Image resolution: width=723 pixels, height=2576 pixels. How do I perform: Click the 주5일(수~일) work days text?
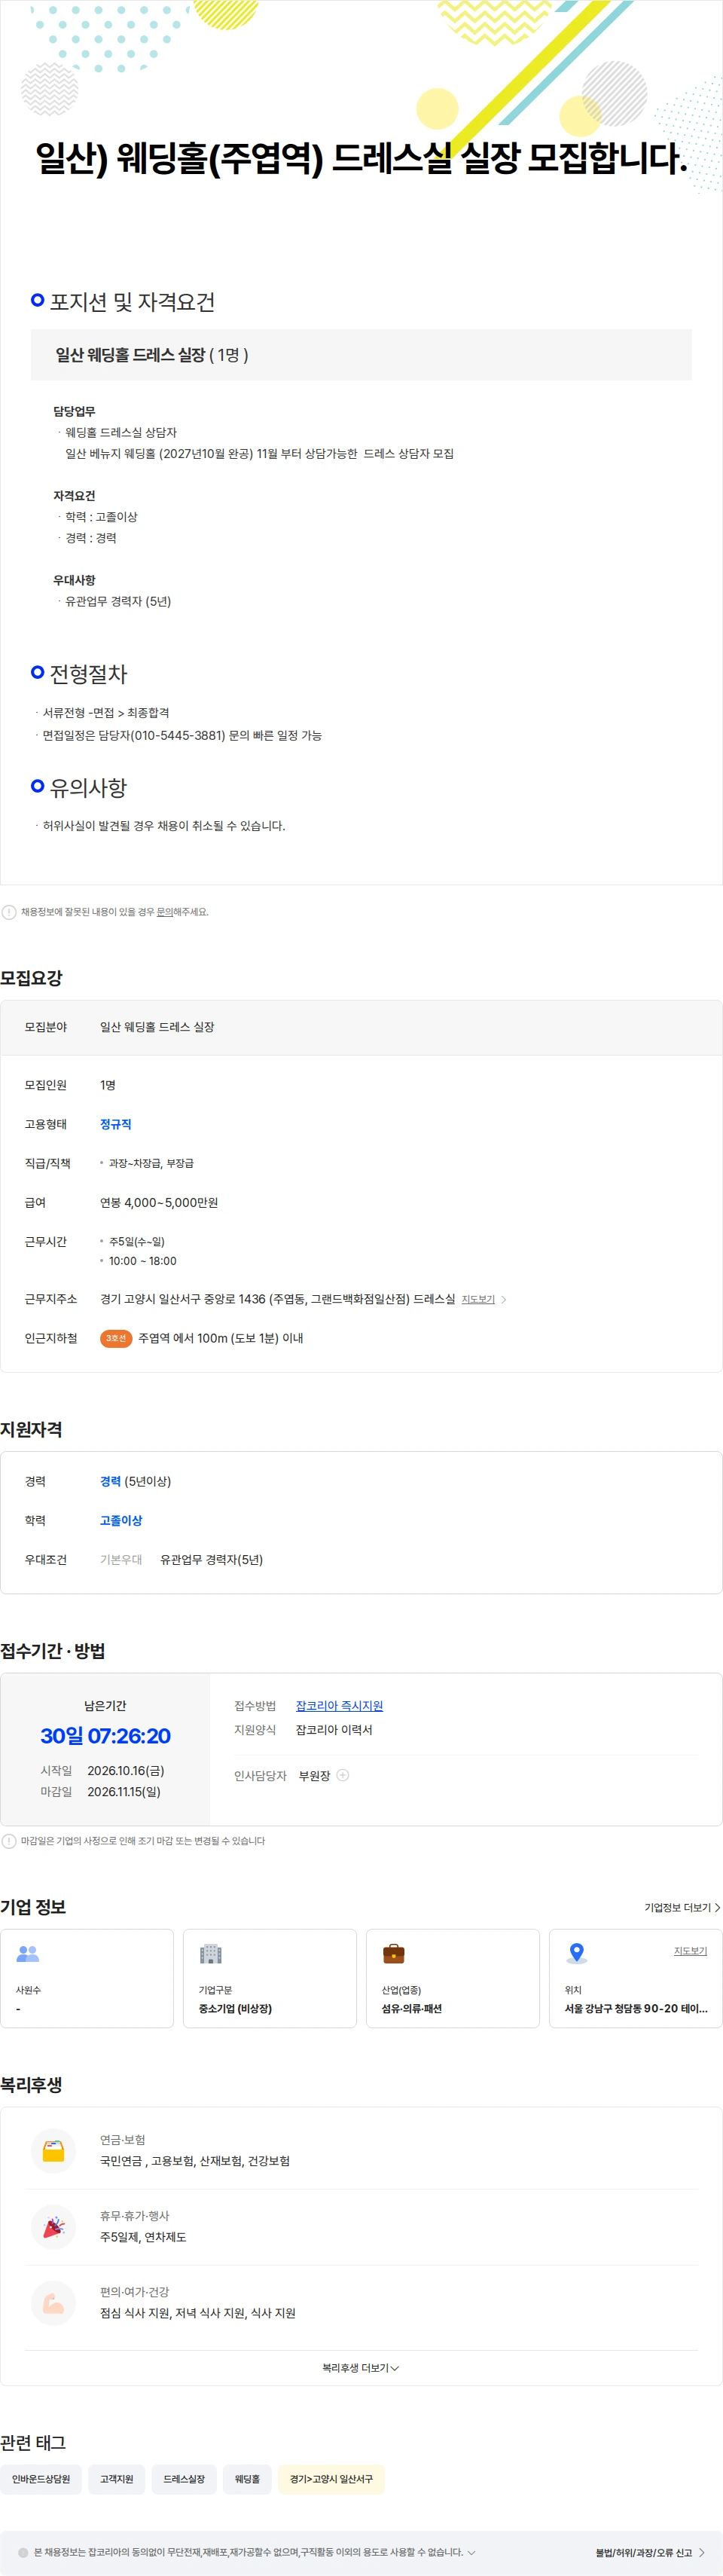tap(137, 1241)
